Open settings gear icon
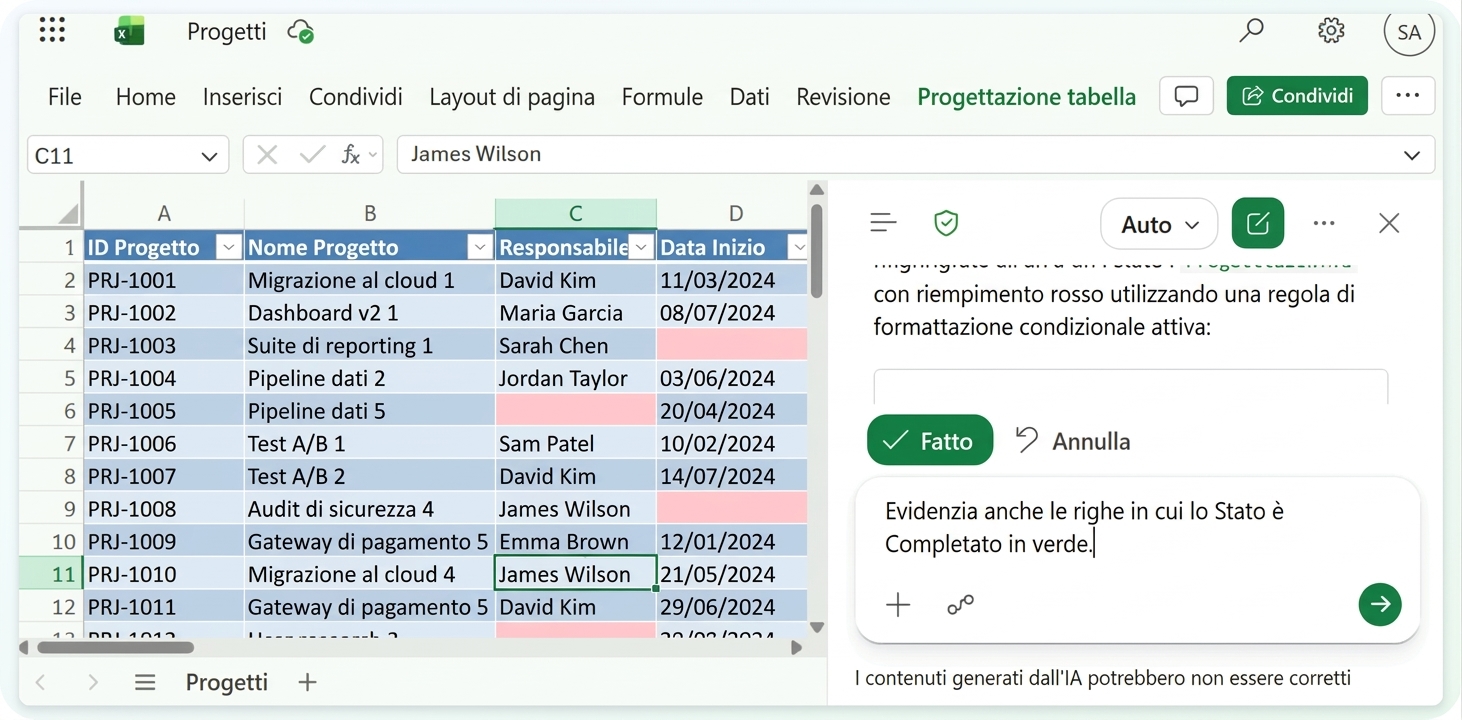 [1331, 31]
